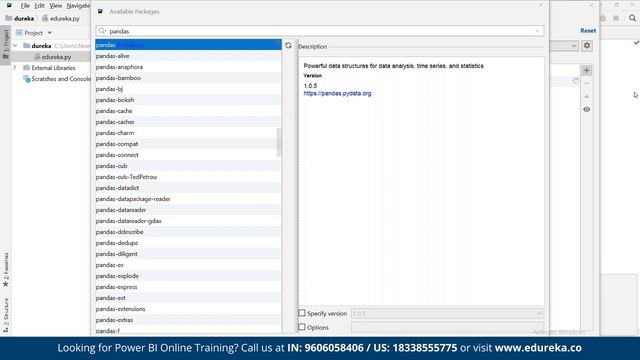
Task: Click the edureka.py file icon in tree
Action: [37, 57]
